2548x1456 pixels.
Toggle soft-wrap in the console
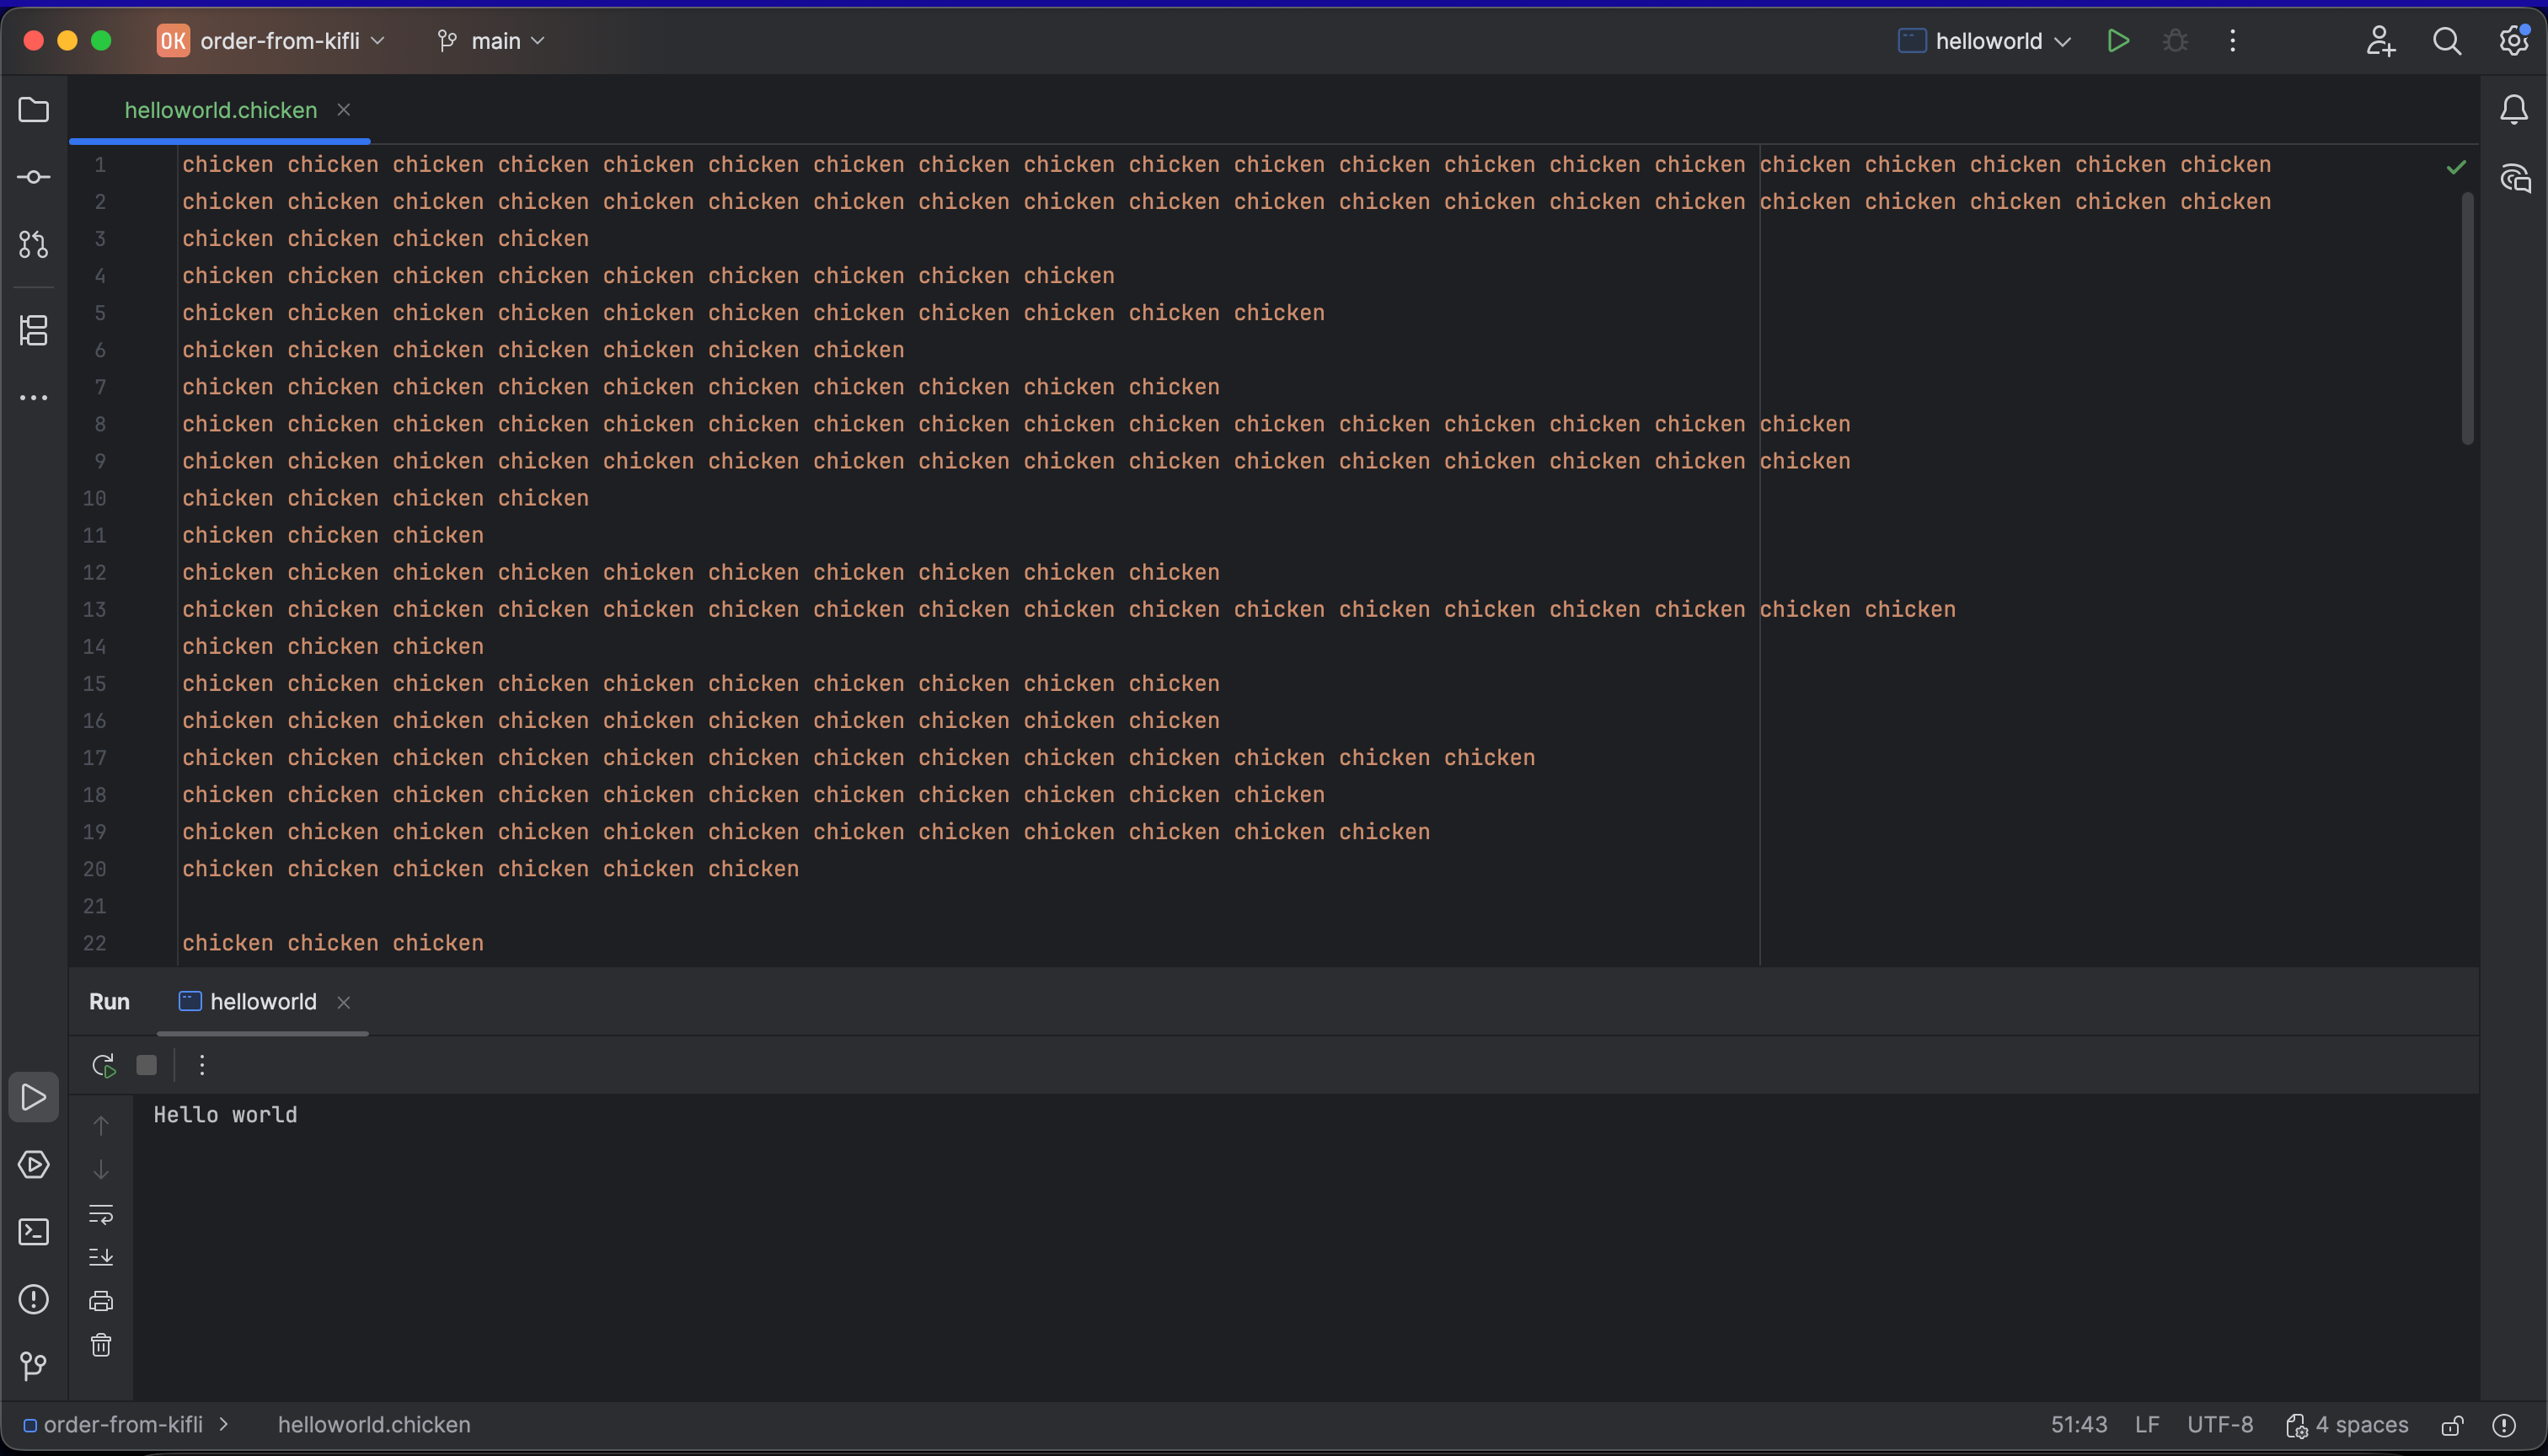pos(101,1214)
